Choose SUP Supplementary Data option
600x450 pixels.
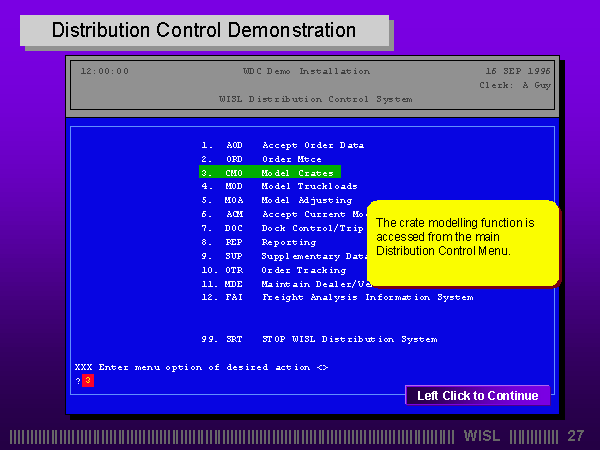285,256
